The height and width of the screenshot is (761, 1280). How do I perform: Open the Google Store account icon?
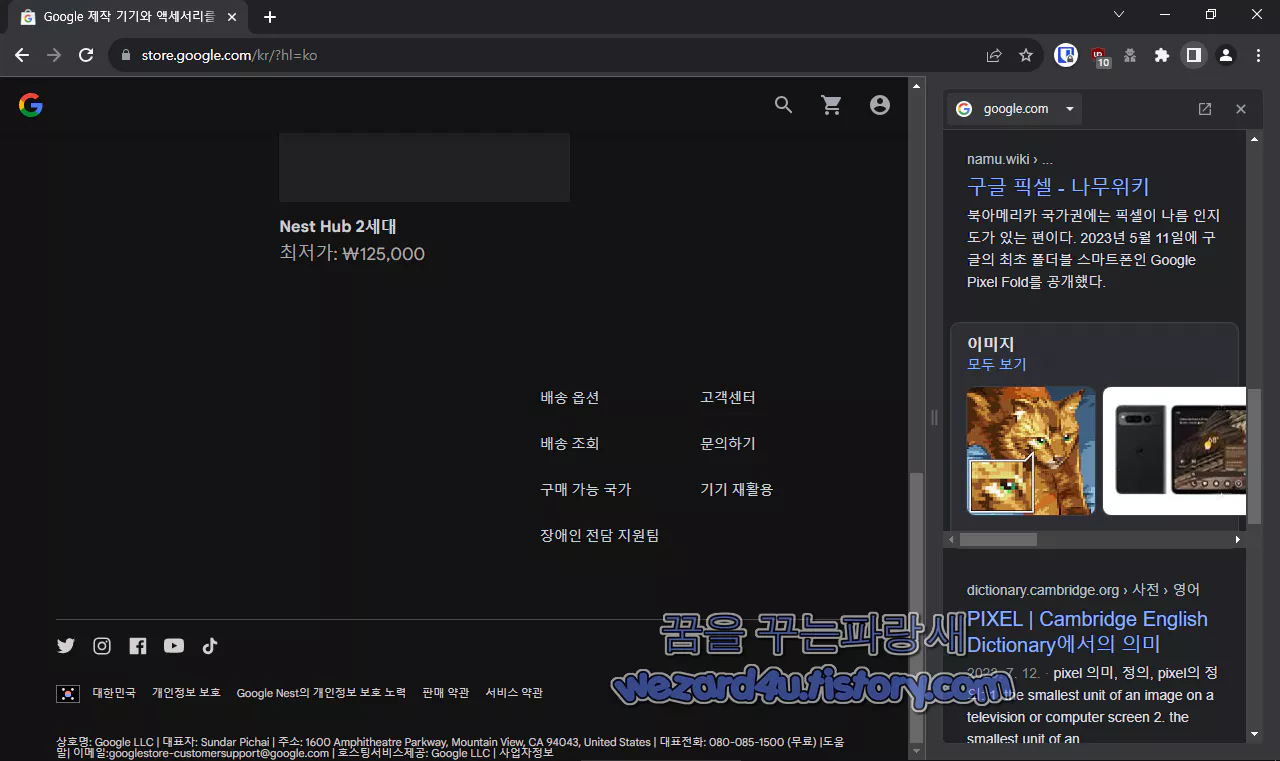(x=880, y=105)
